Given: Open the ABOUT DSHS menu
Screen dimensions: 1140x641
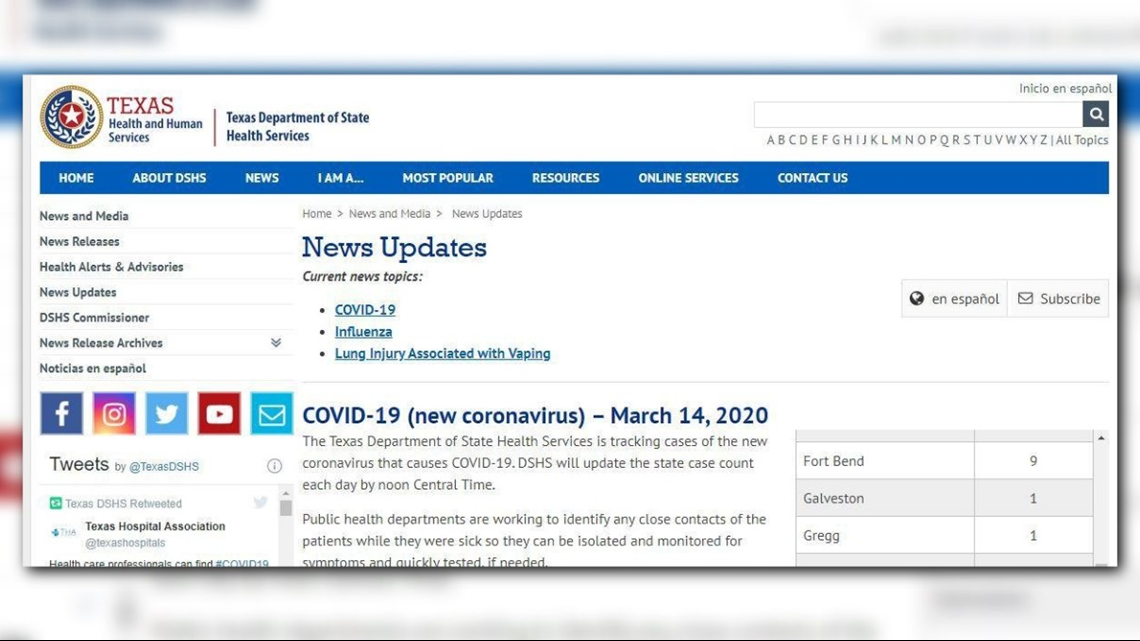Looking at the screenshot, I should tap(169, 178).
